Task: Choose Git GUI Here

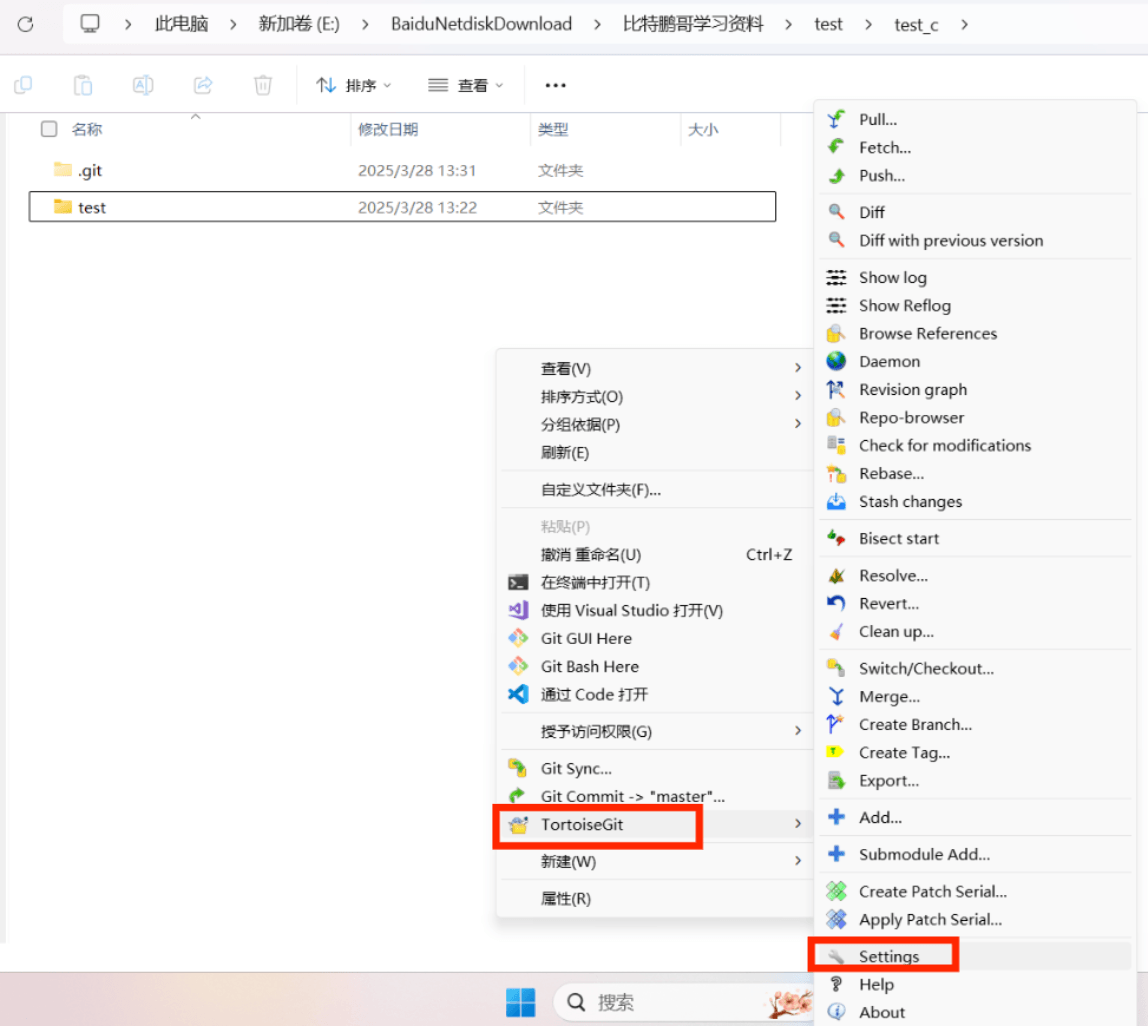Action: [655, 639]
